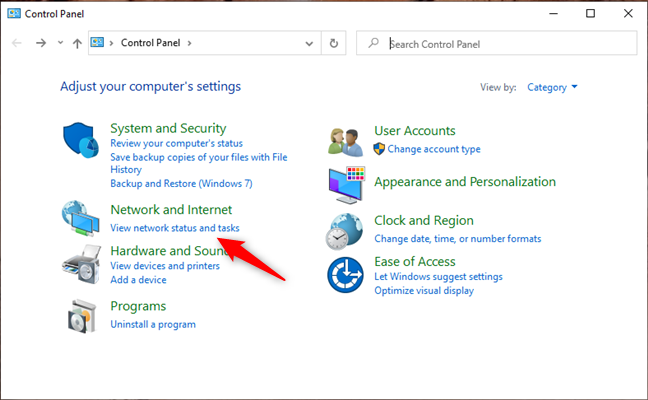Click Control Panel breadcrumb in address bar
Viewport: 648px width, 400px height.
coord(149,43)
